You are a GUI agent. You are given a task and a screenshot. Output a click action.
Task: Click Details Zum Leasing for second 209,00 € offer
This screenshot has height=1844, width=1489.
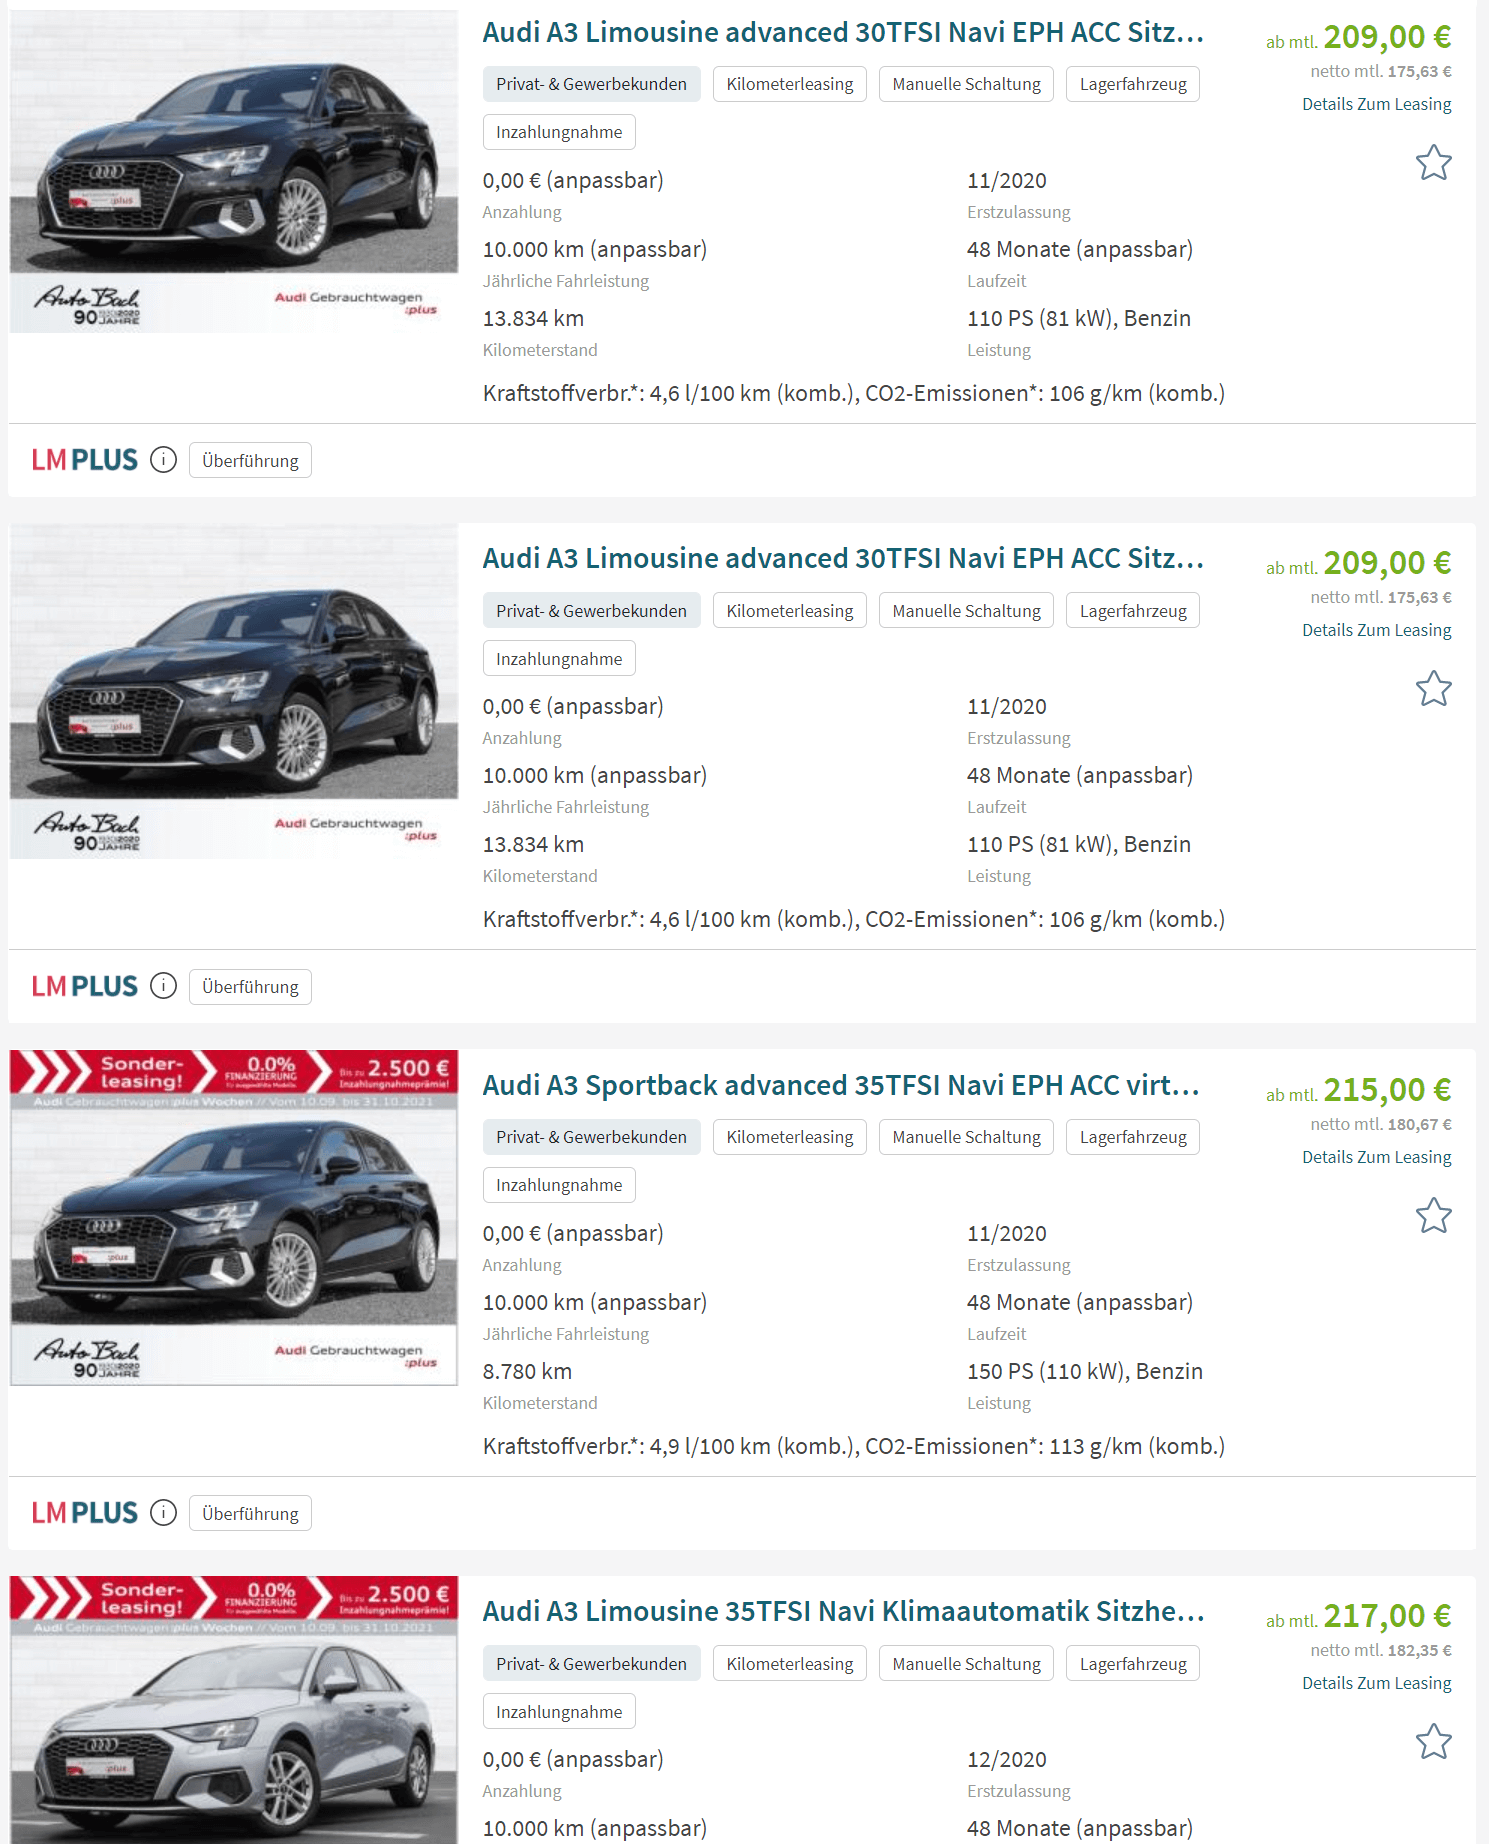[x=1376, y=630]
